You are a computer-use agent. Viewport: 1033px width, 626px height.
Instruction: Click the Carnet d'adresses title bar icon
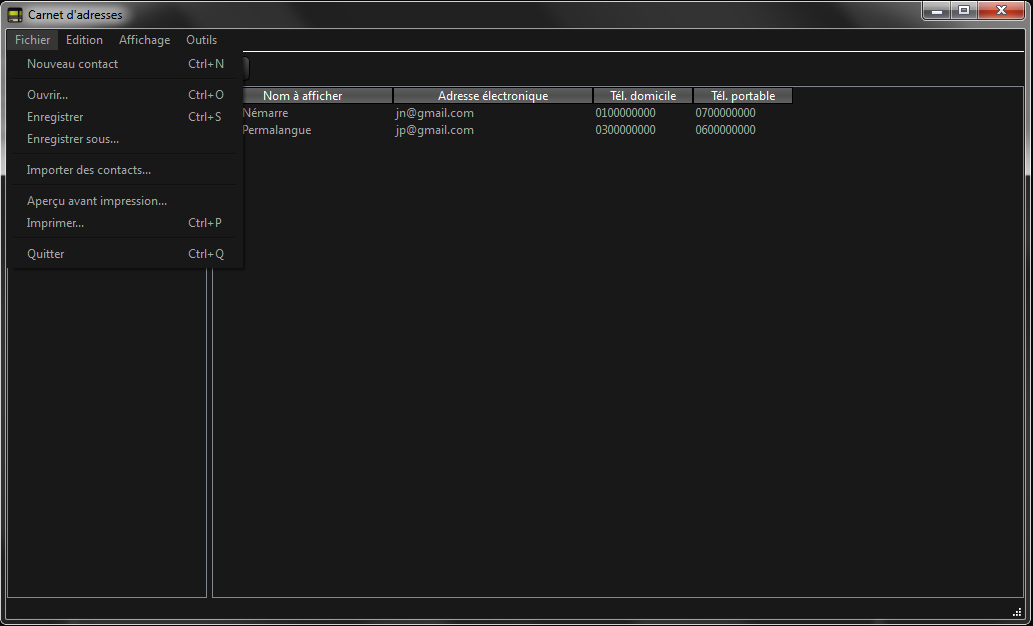(15, 14)
